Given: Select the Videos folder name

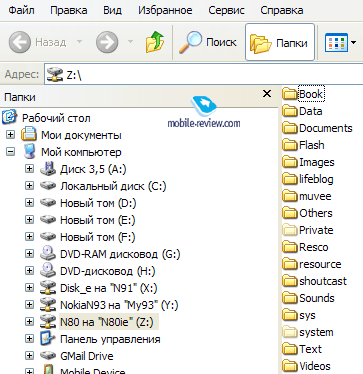Looking at the screenshot, I should pos(315,366).
